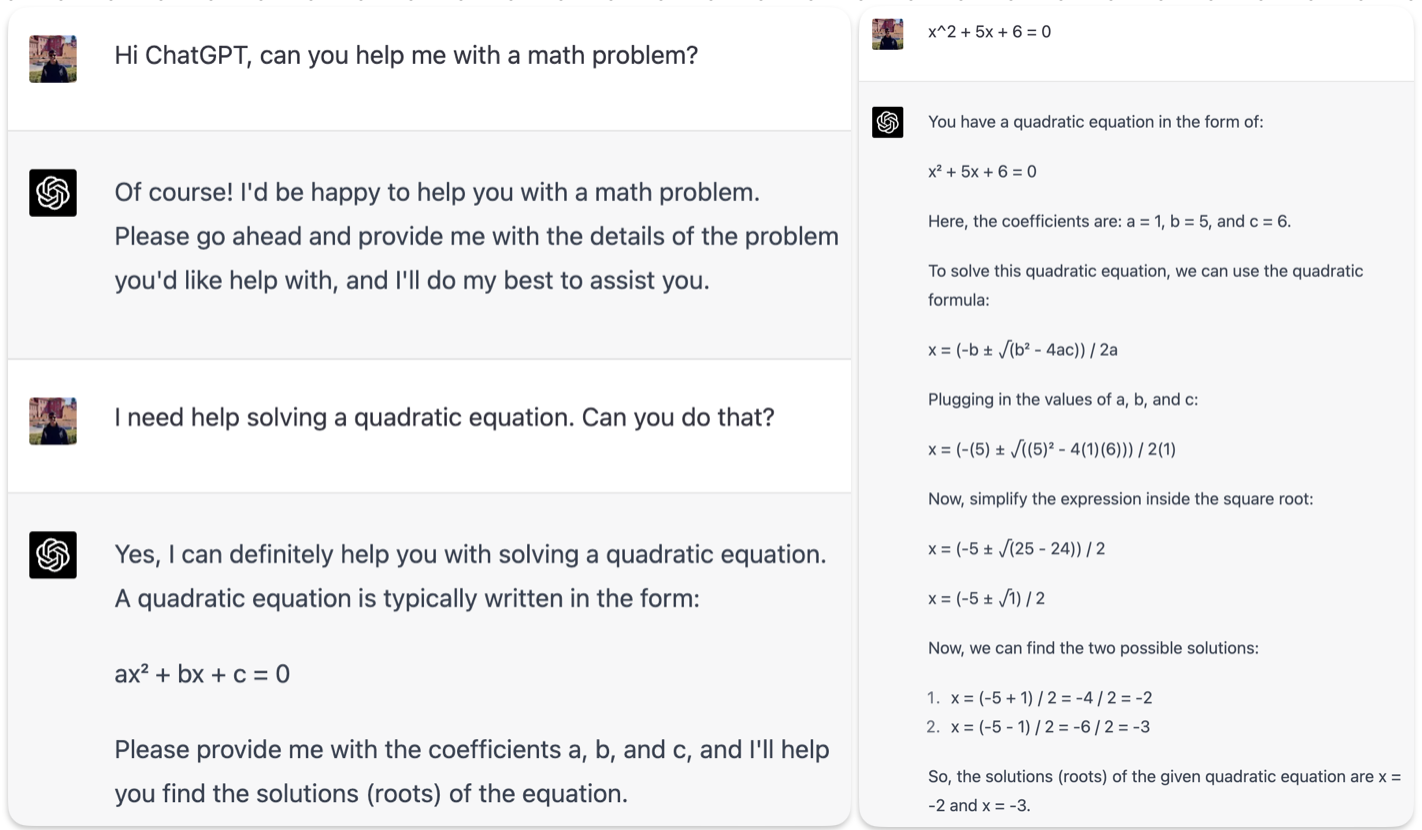Screen dimensions: 1422x830
Task: Click the user prompt text "x^2 + 5x + 6 = 0"
Action: click(x=989, y=32)
